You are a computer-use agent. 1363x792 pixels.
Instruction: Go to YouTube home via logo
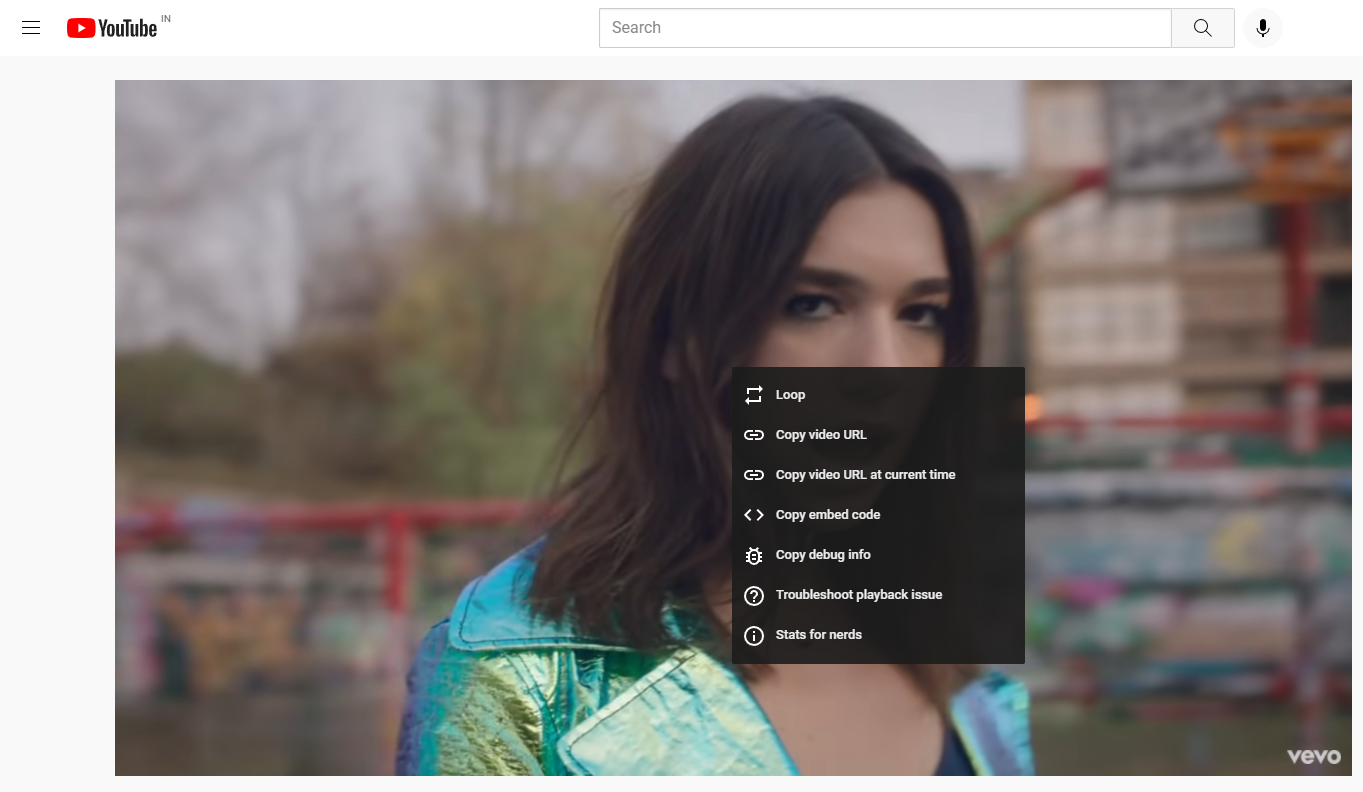[112, 28]
